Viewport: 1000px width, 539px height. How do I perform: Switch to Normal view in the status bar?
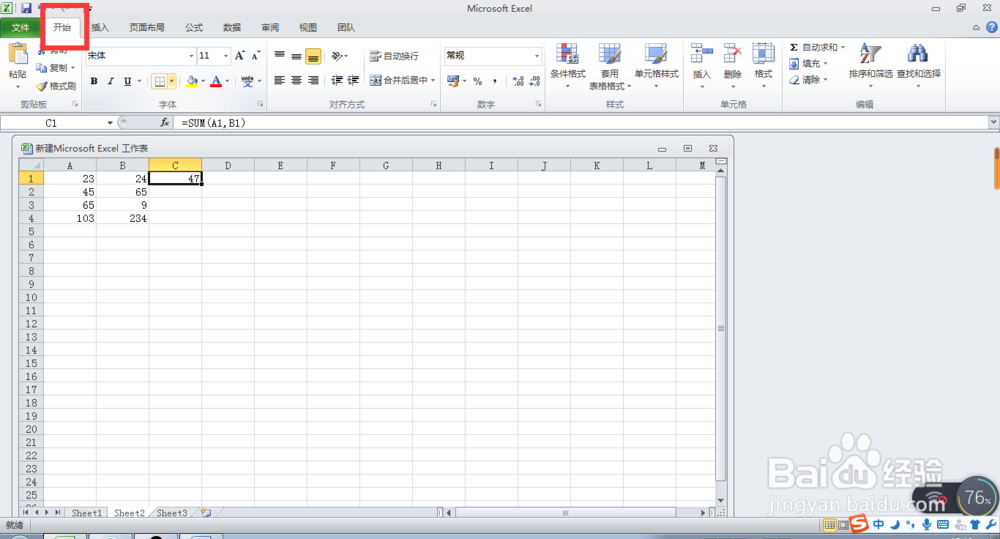[829, 525]
